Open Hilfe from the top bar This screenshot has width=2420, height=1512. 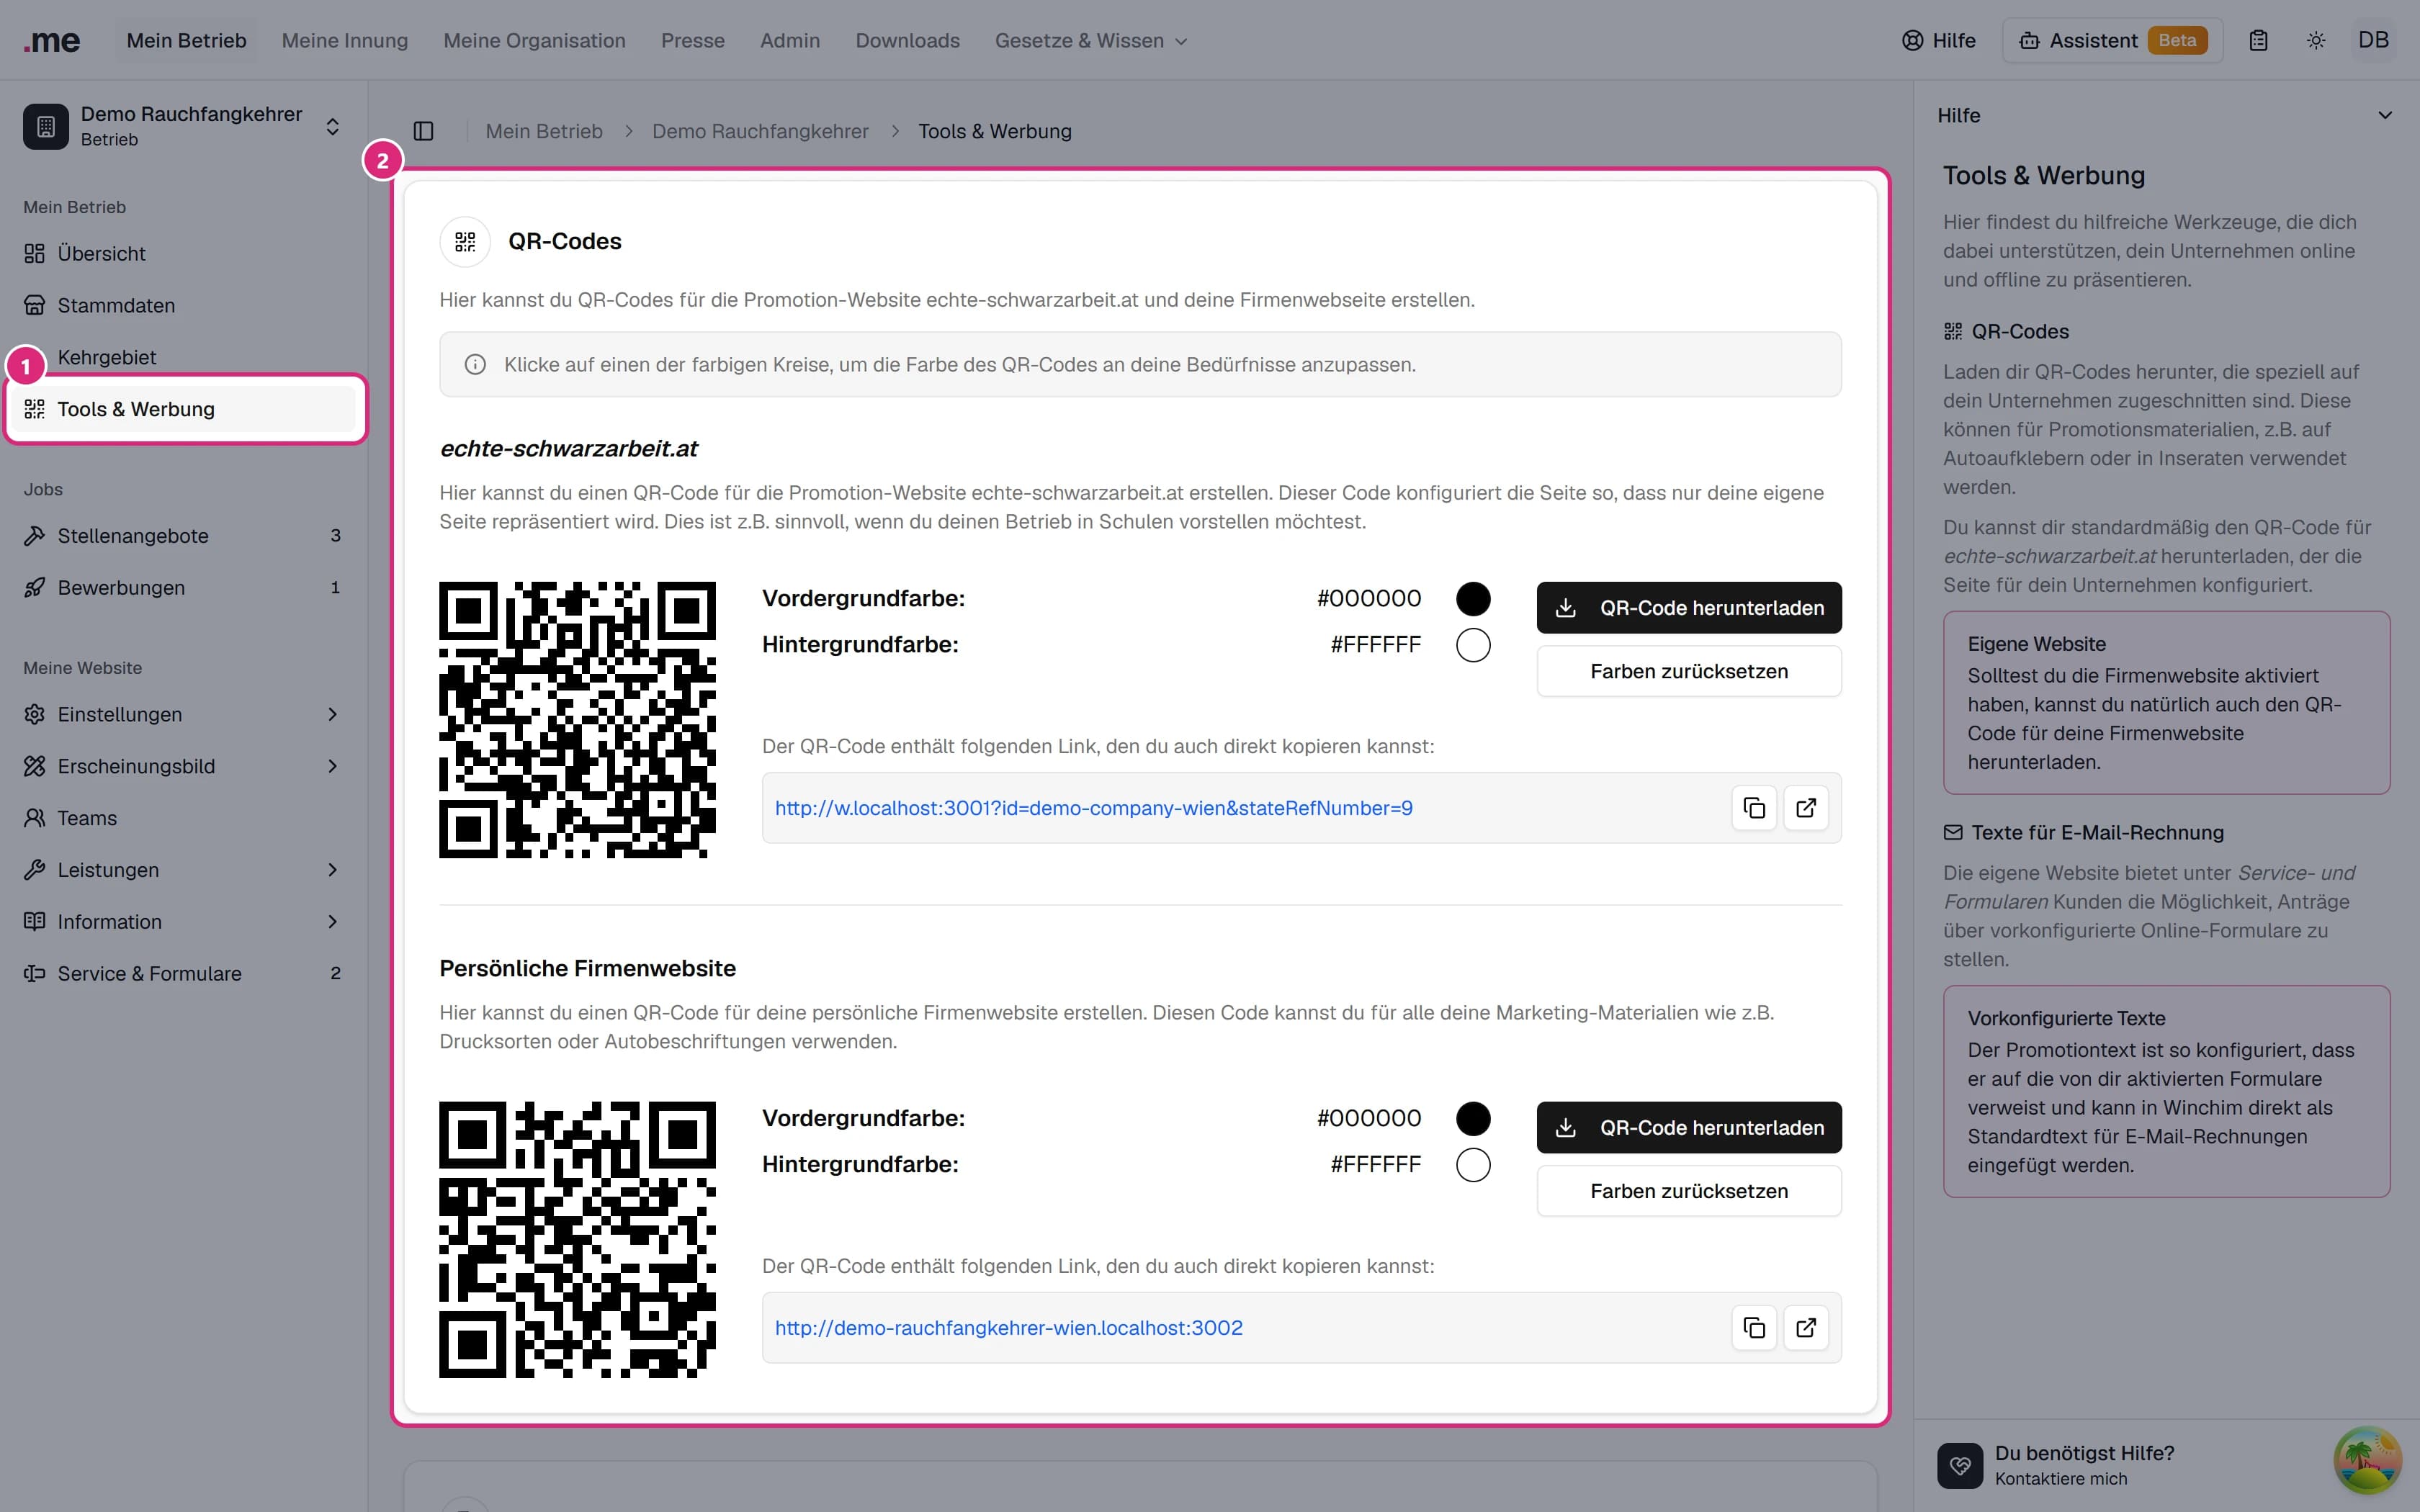coord(1938,41)
